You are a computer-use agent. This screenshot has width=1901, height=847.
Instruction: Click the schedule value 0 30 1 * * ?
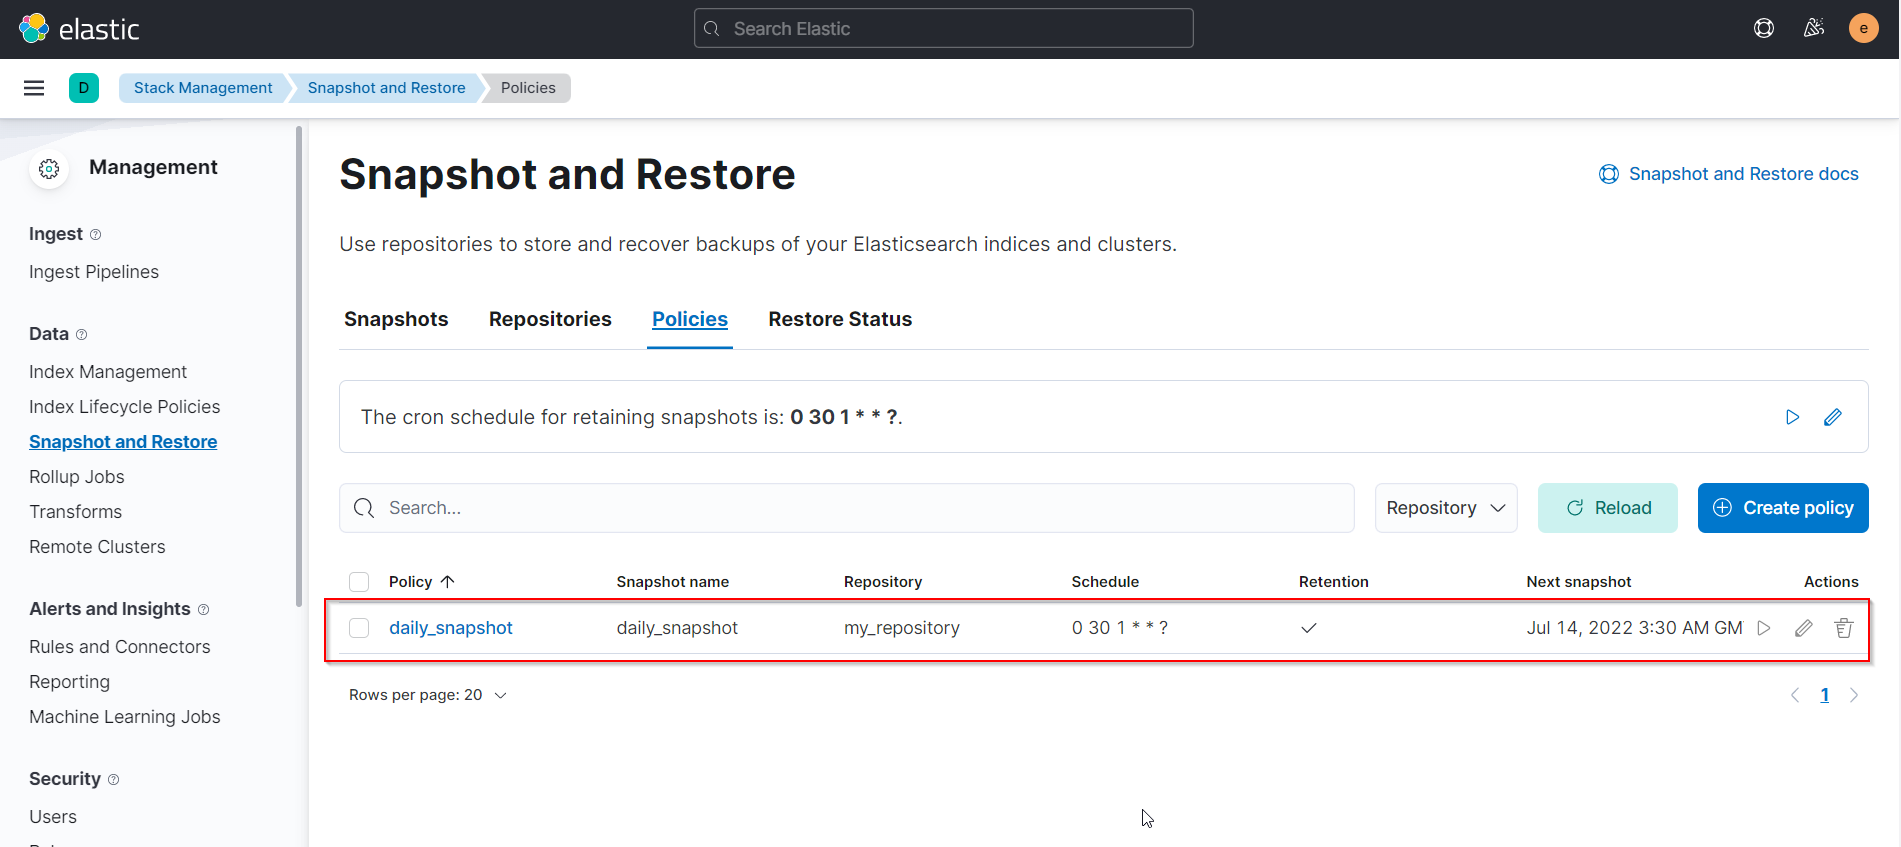(1120, 628)
